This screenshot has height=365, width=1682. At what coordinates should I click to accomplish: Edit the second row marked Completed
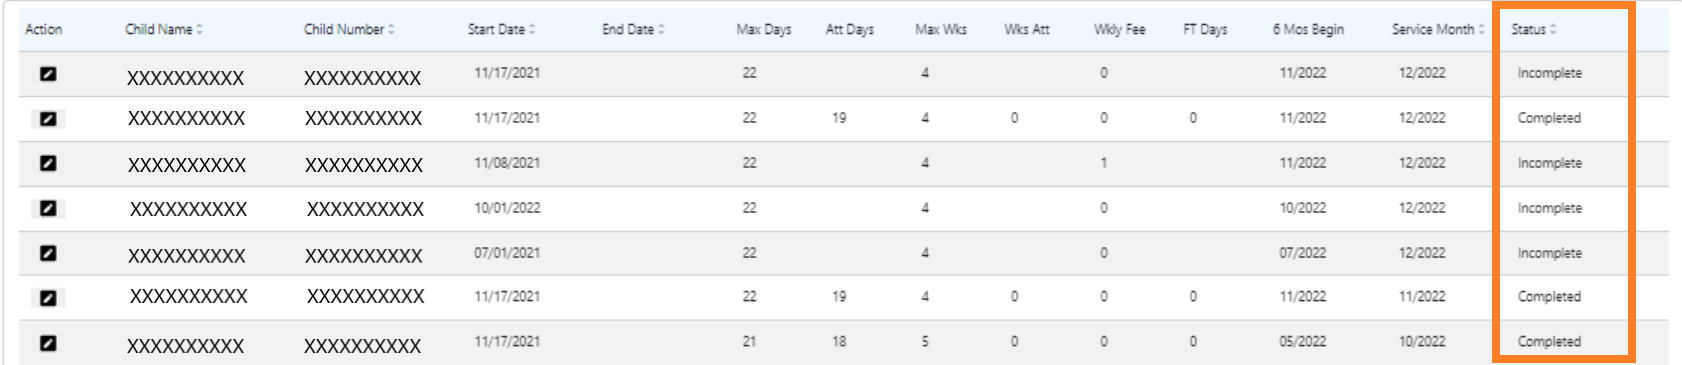pos(48,297)
